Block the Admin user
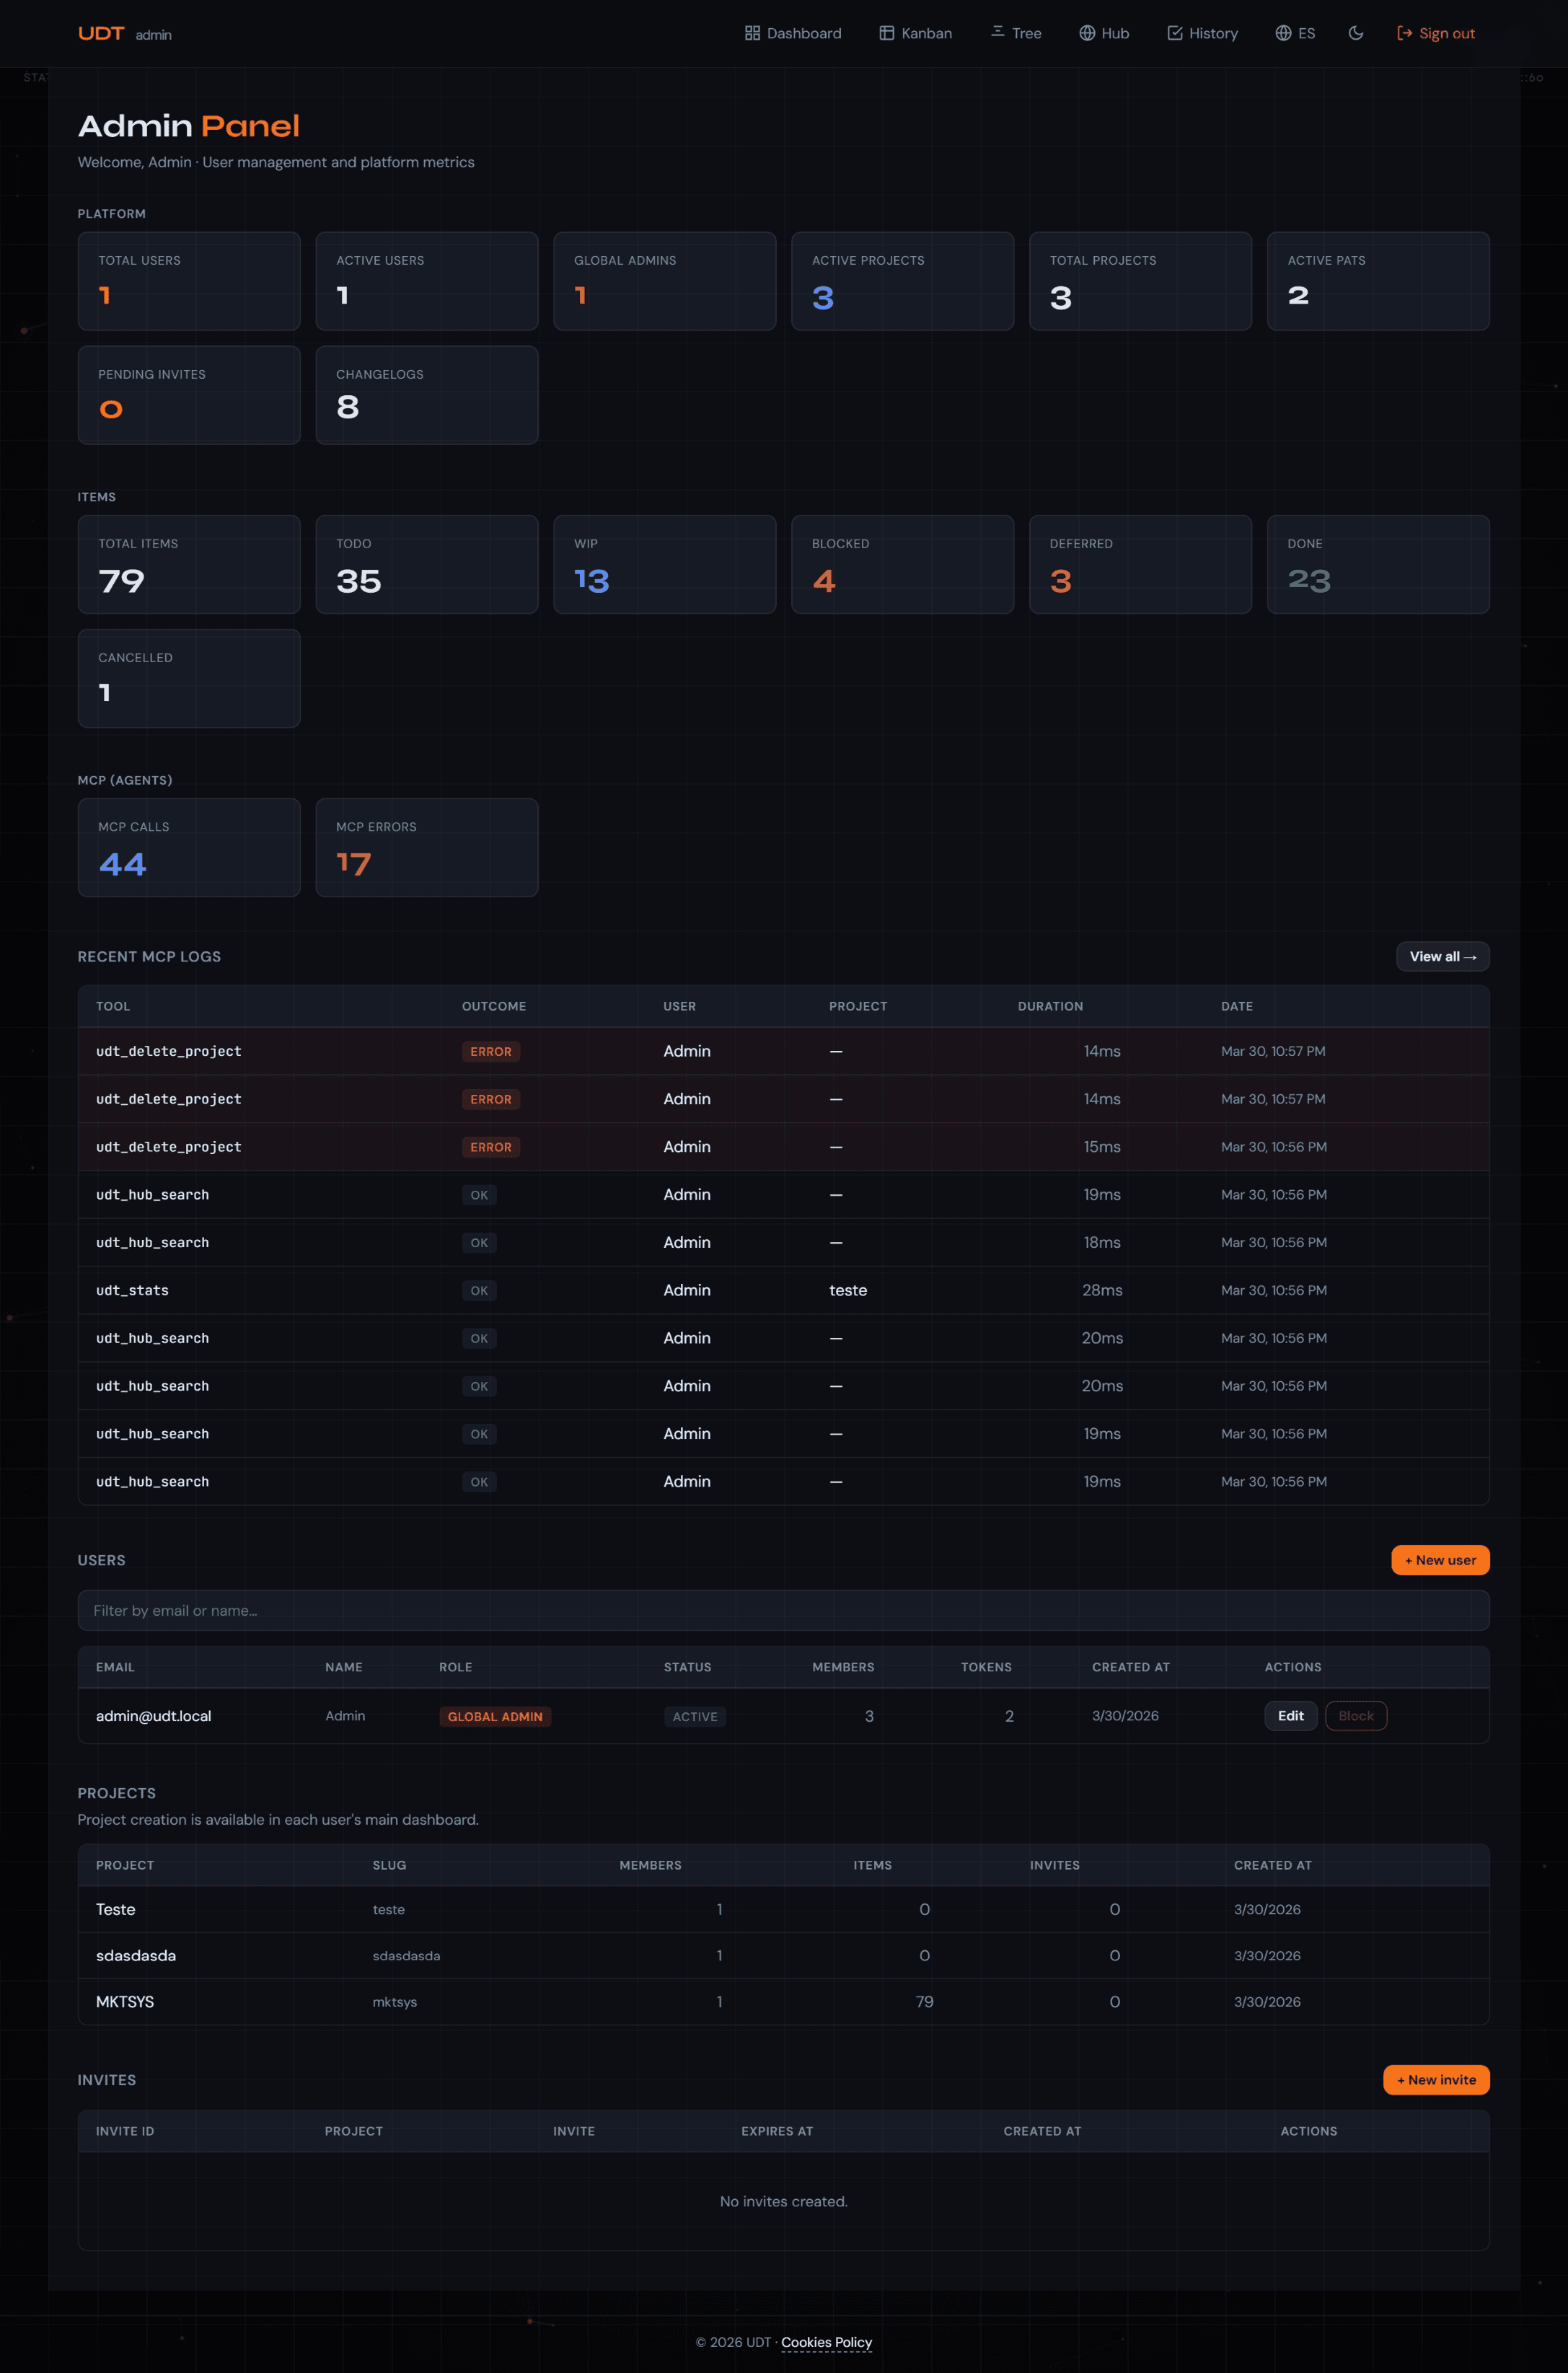Image resolution: width=1568 pixels, height=2373 pixels. coord(1355,1716)
